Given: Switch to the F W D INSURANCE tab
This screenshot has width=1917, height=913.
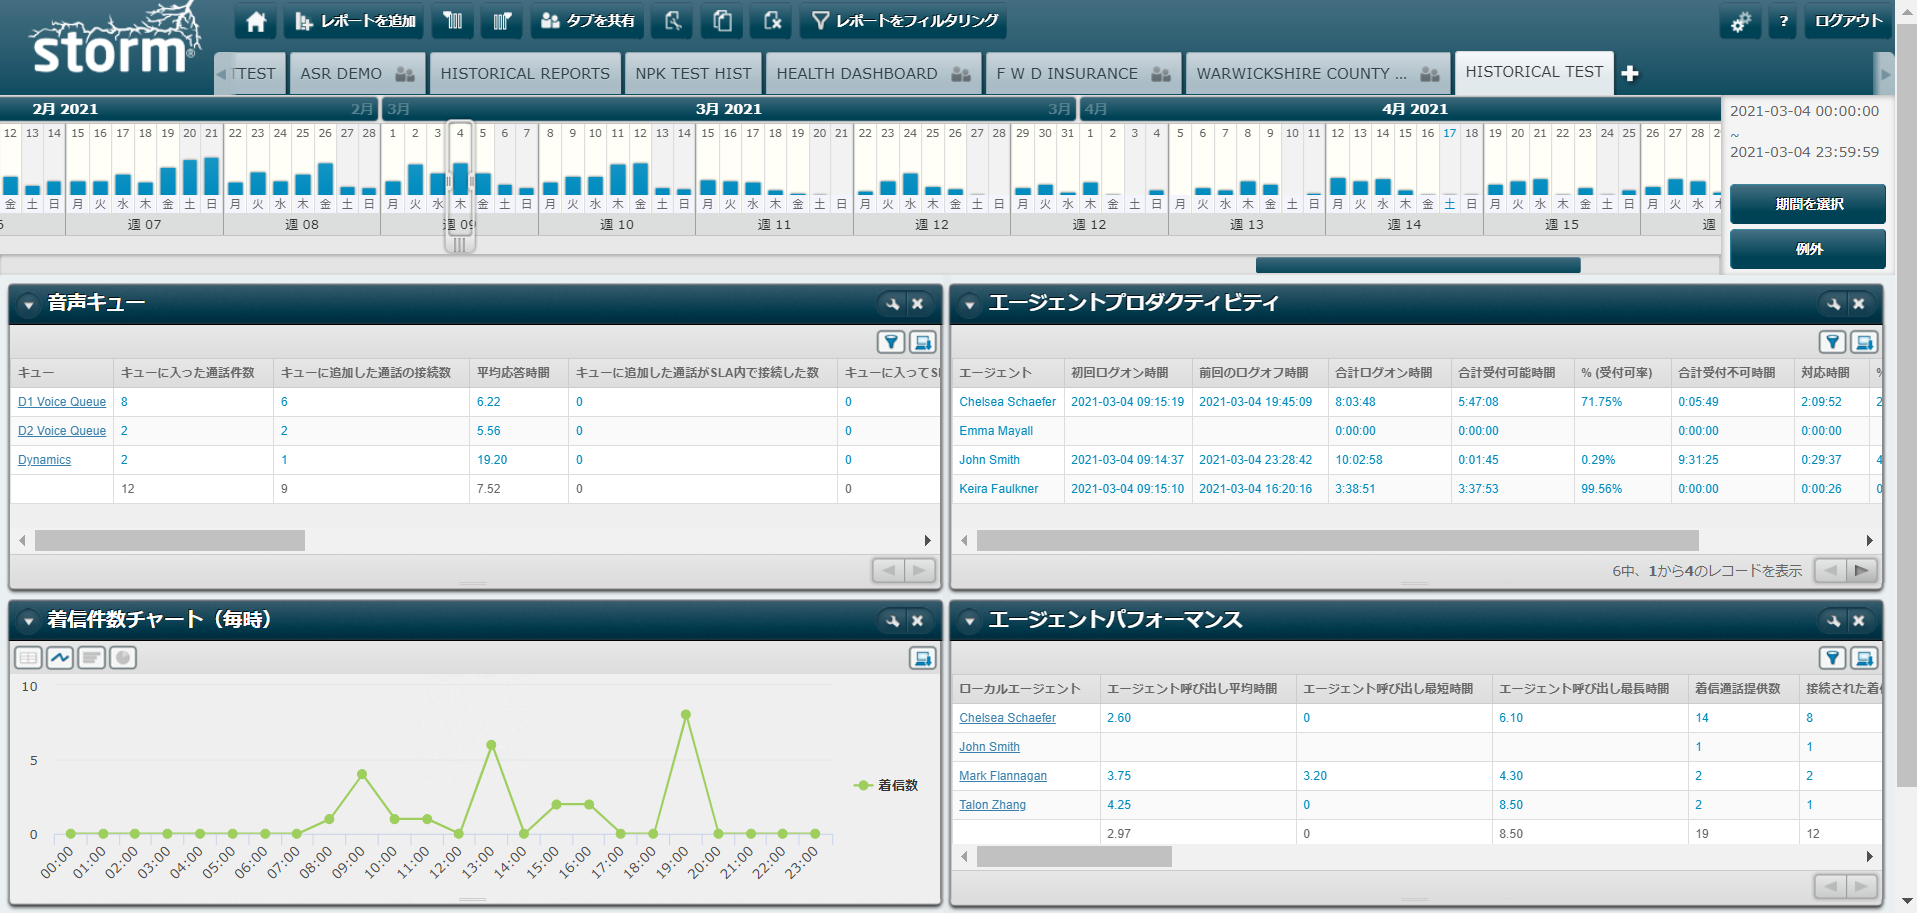Looking at the screenshot, I should coord(1083,74).
